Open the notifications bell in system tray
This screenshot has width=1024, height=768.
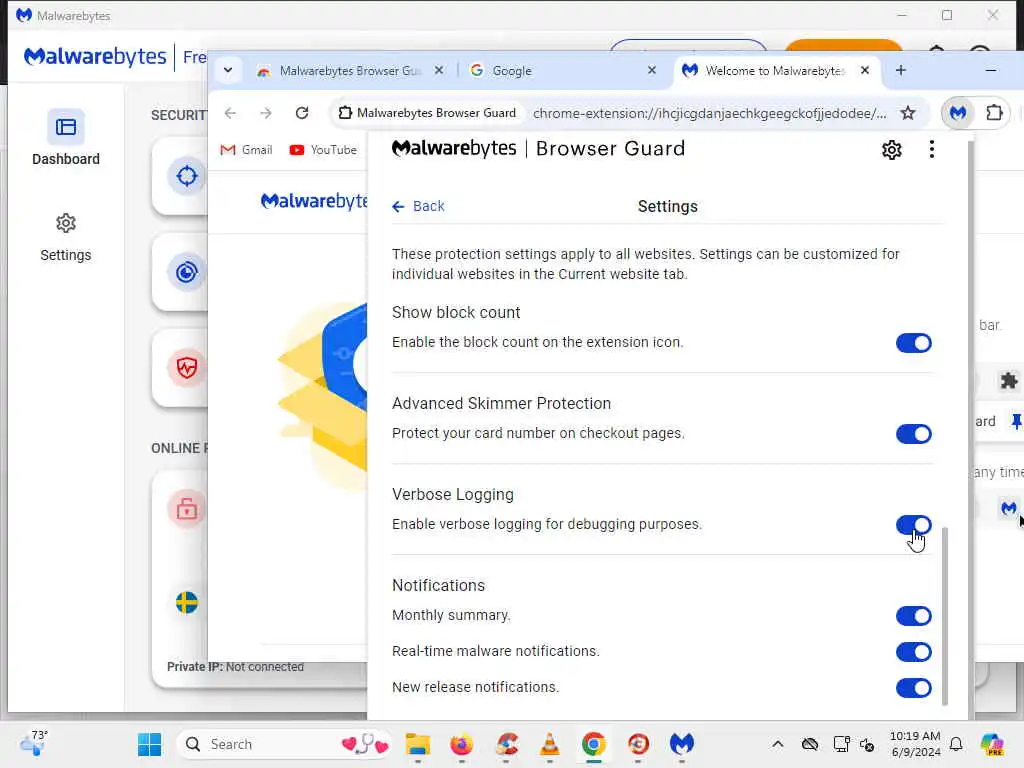click(956, 744)
